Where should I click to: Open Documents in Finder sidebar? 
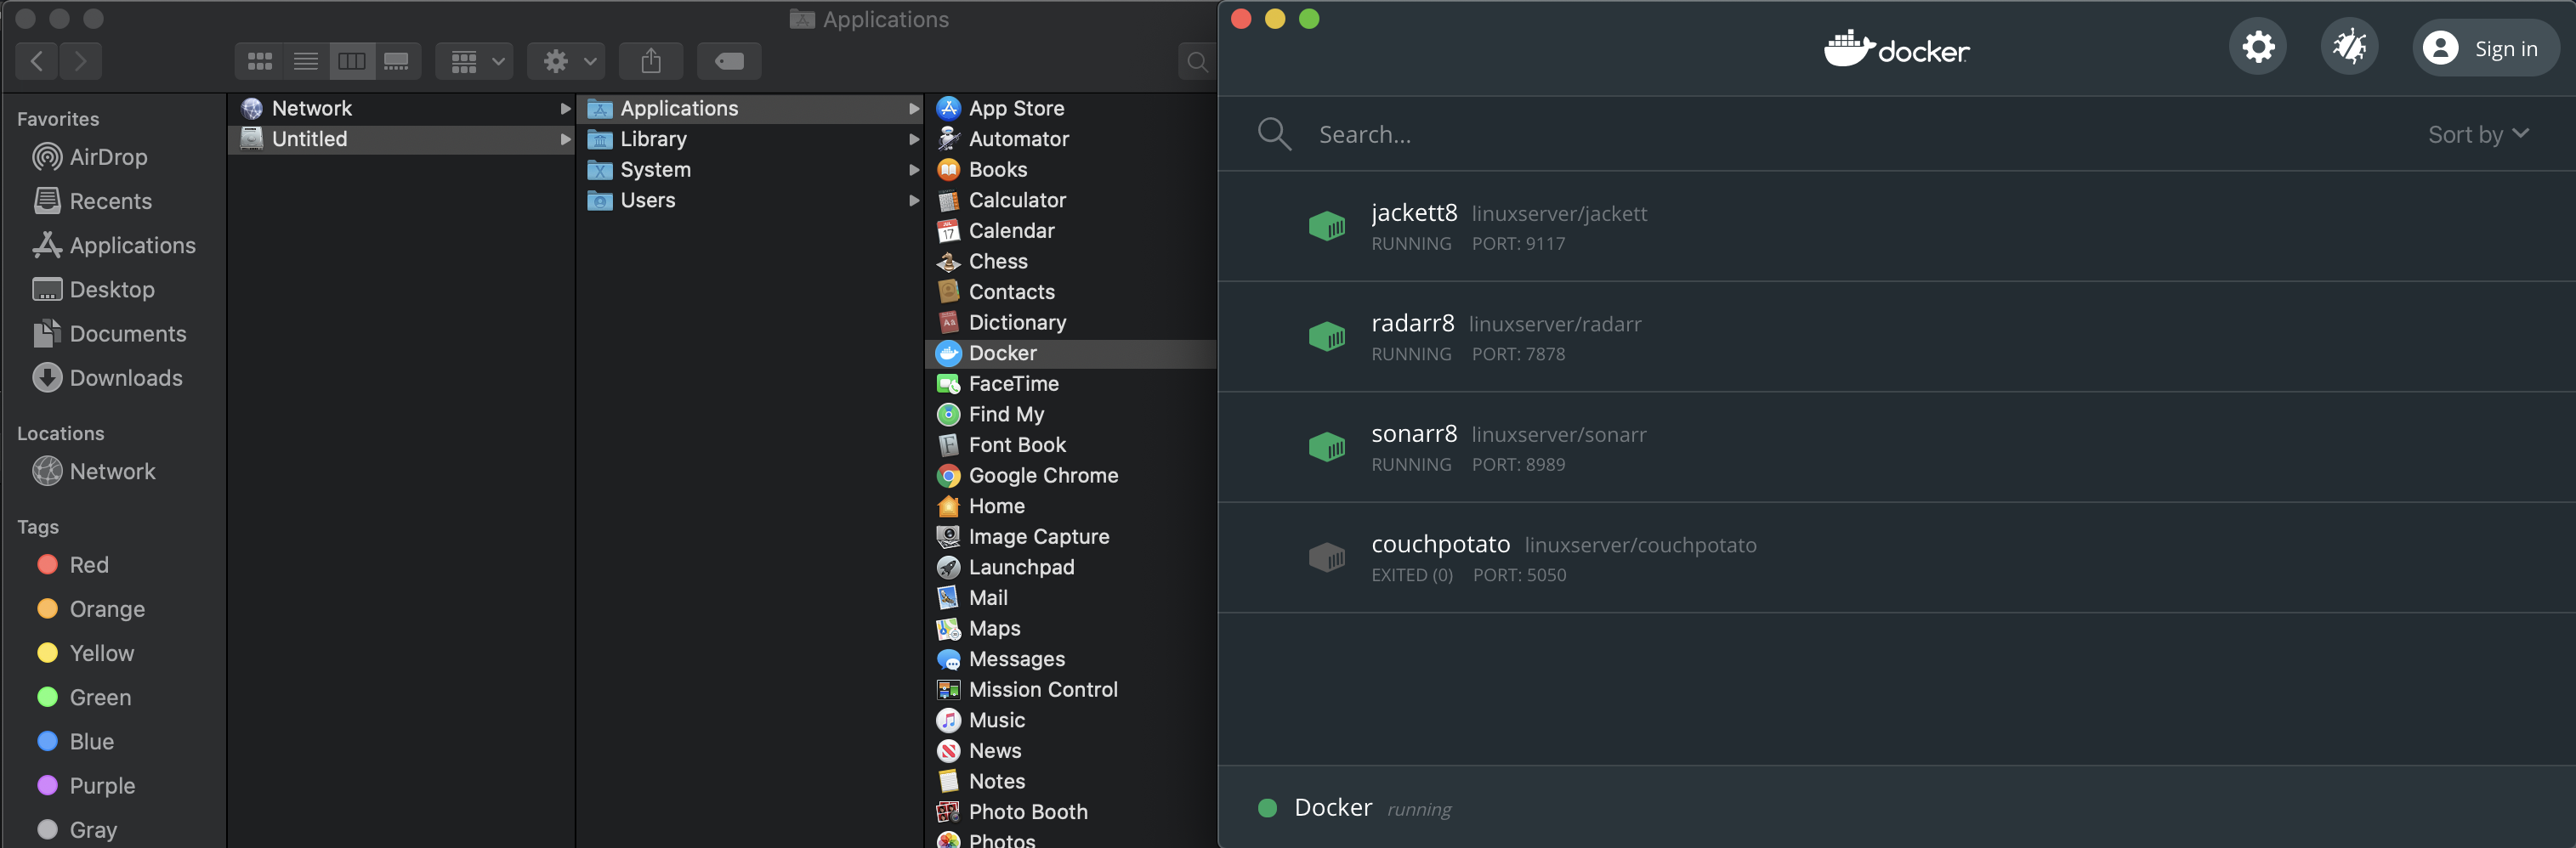[x=109, y=333]
